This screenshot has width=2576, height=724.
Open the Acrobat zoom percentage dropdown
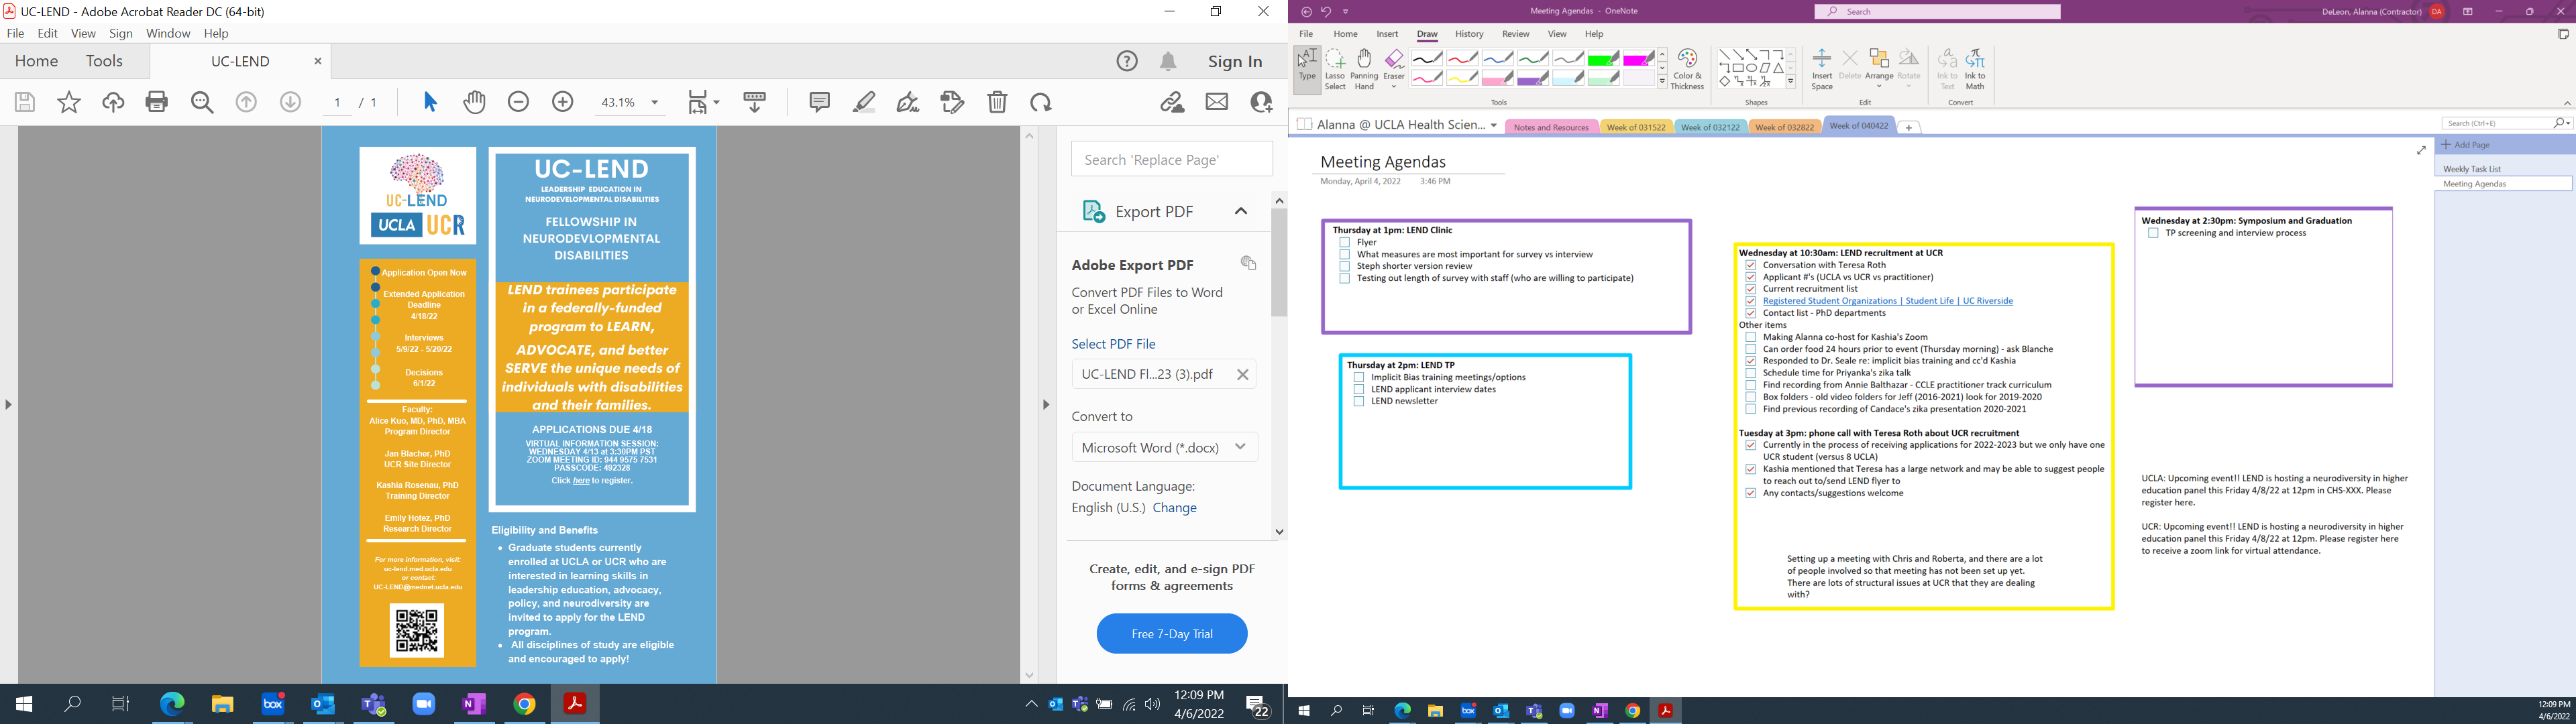point(654,102)
